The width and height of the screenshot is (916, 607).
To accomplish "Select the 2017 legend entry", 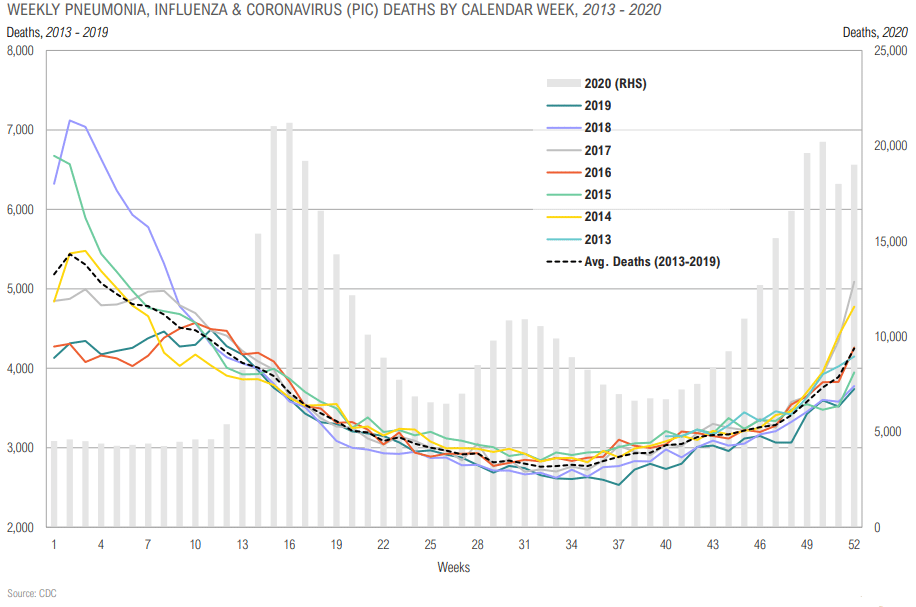I will (x=579, y=150).
